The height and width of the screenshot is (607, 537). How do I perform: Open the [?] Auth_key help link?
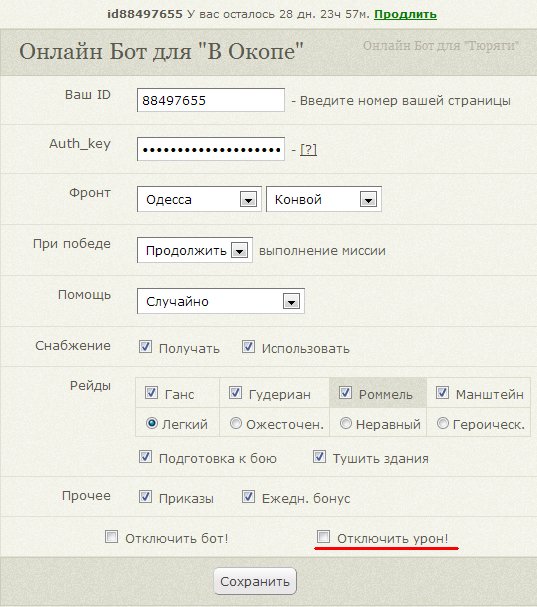(309, 149)
